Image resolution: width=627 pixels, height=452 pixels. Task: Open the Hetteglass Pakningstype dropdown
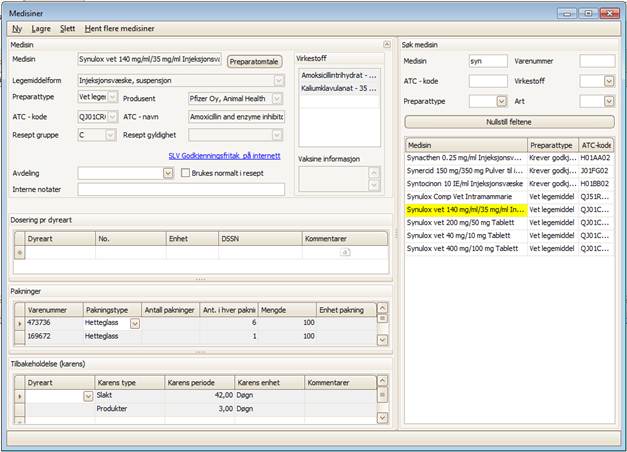134,324
